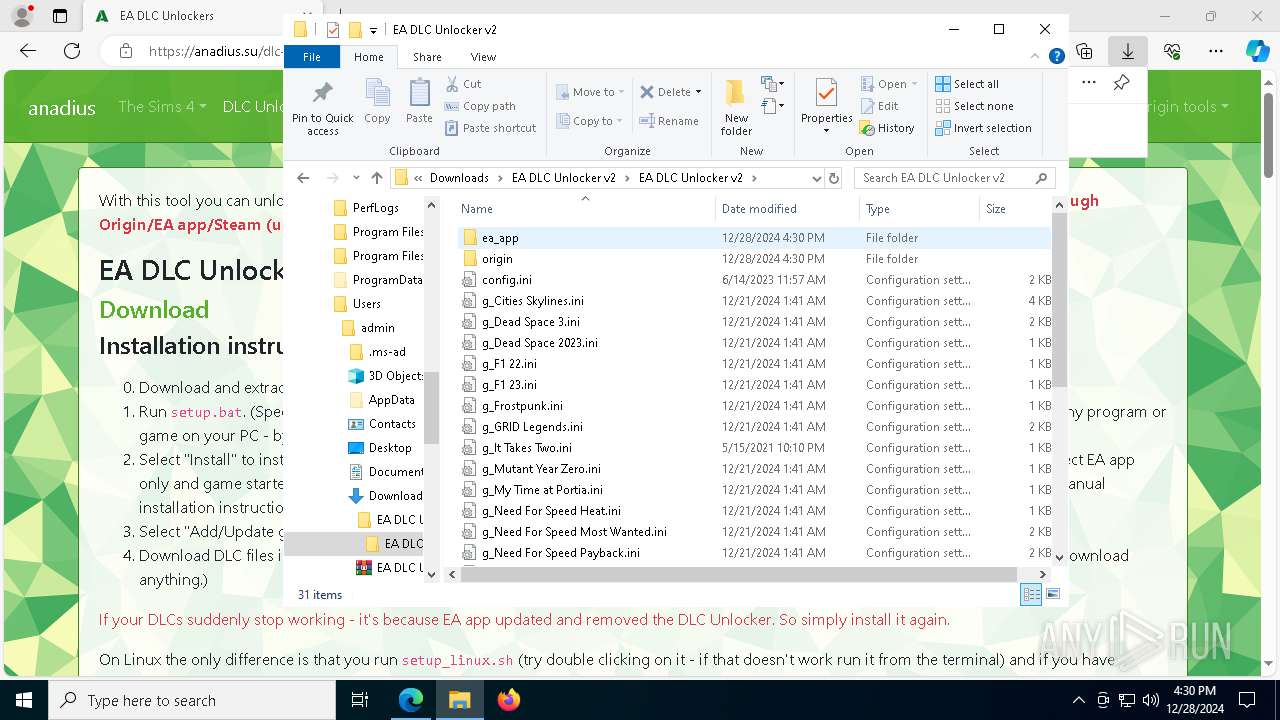Viewport: 1280px width, 720px height.
Task: Click the New folder icon
Action: [x=736, y=93]
